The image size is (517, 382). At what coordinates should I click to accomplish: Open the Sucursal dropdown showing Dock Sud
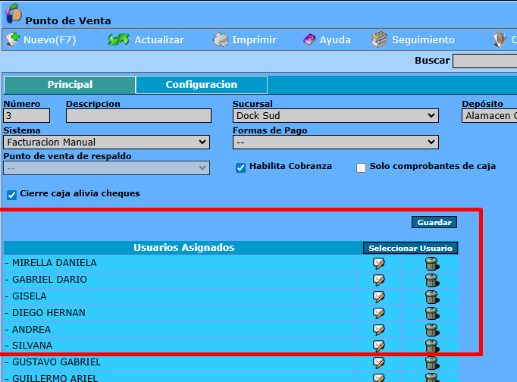335,116
